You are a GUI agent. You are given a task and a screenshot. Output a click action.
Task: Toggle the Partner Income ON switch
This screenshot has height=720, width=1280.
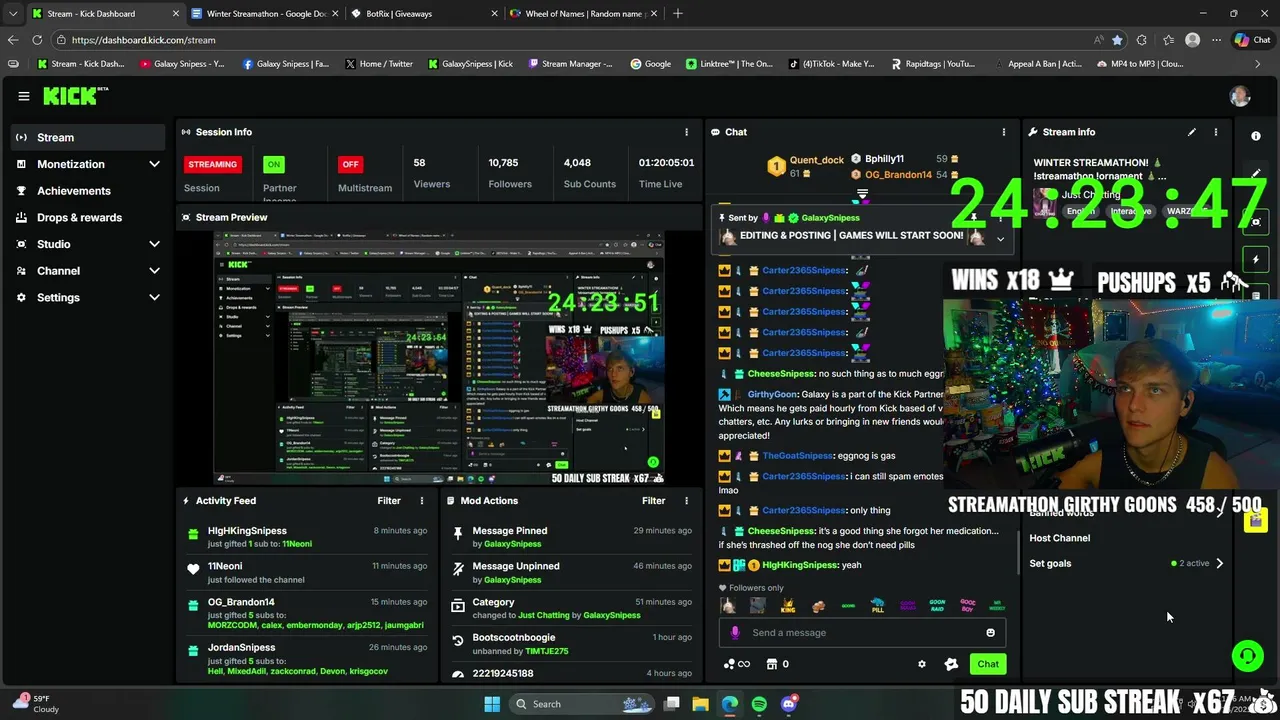(x=273, y=164)
